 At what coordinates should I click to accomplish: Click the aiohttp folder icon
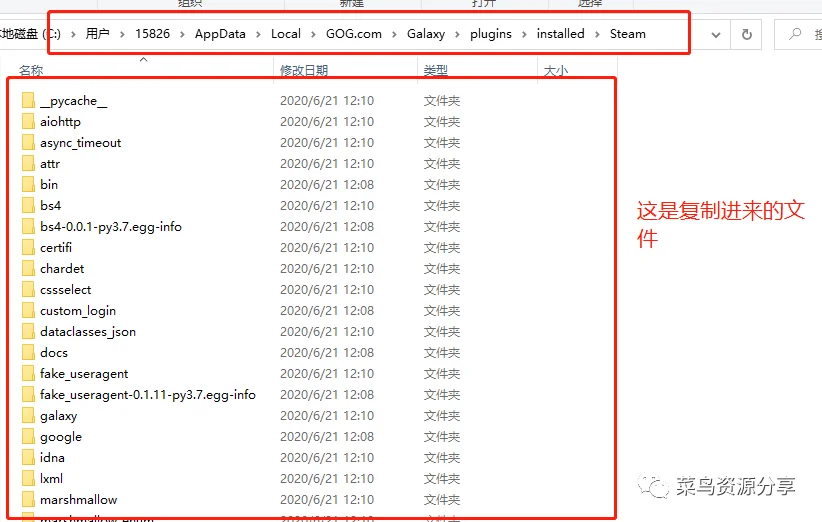(28, 122)
